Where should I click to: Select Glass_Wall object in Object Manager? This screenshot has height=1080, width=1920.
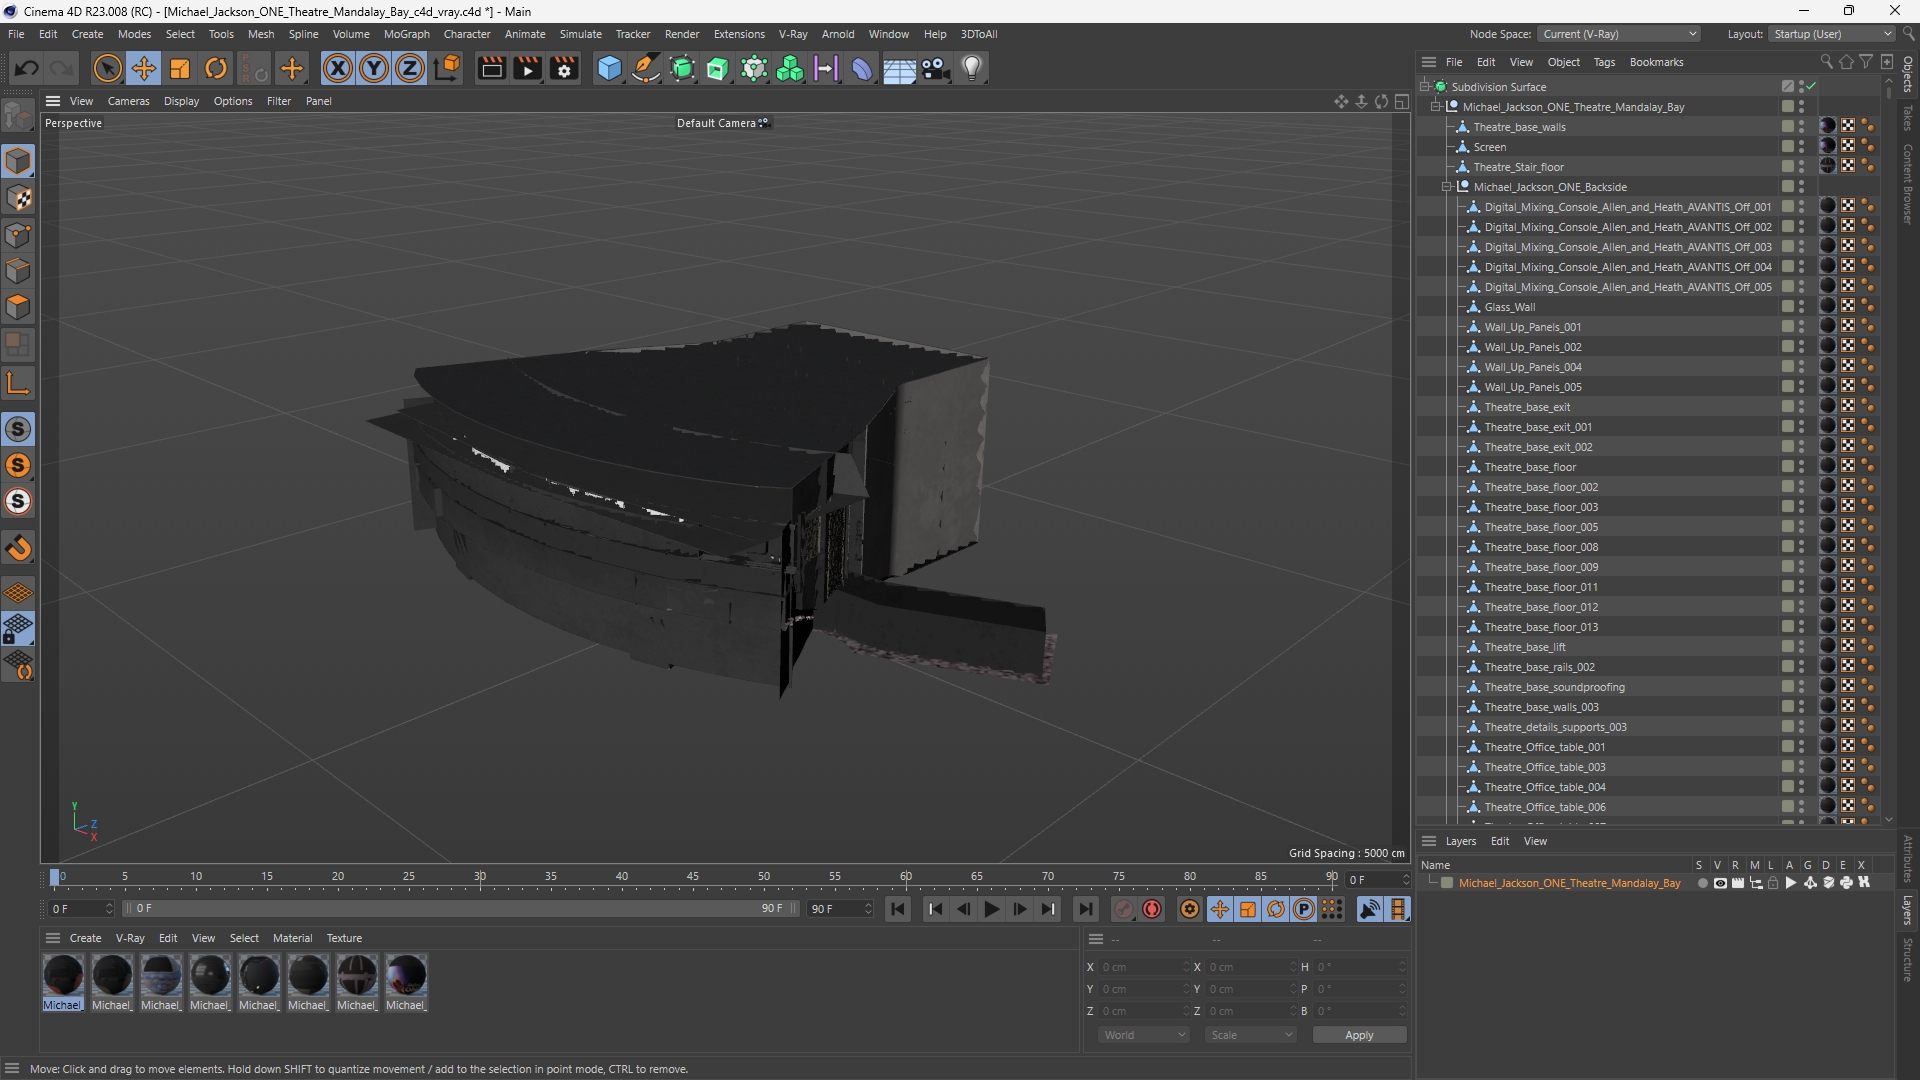[1509, 307]
